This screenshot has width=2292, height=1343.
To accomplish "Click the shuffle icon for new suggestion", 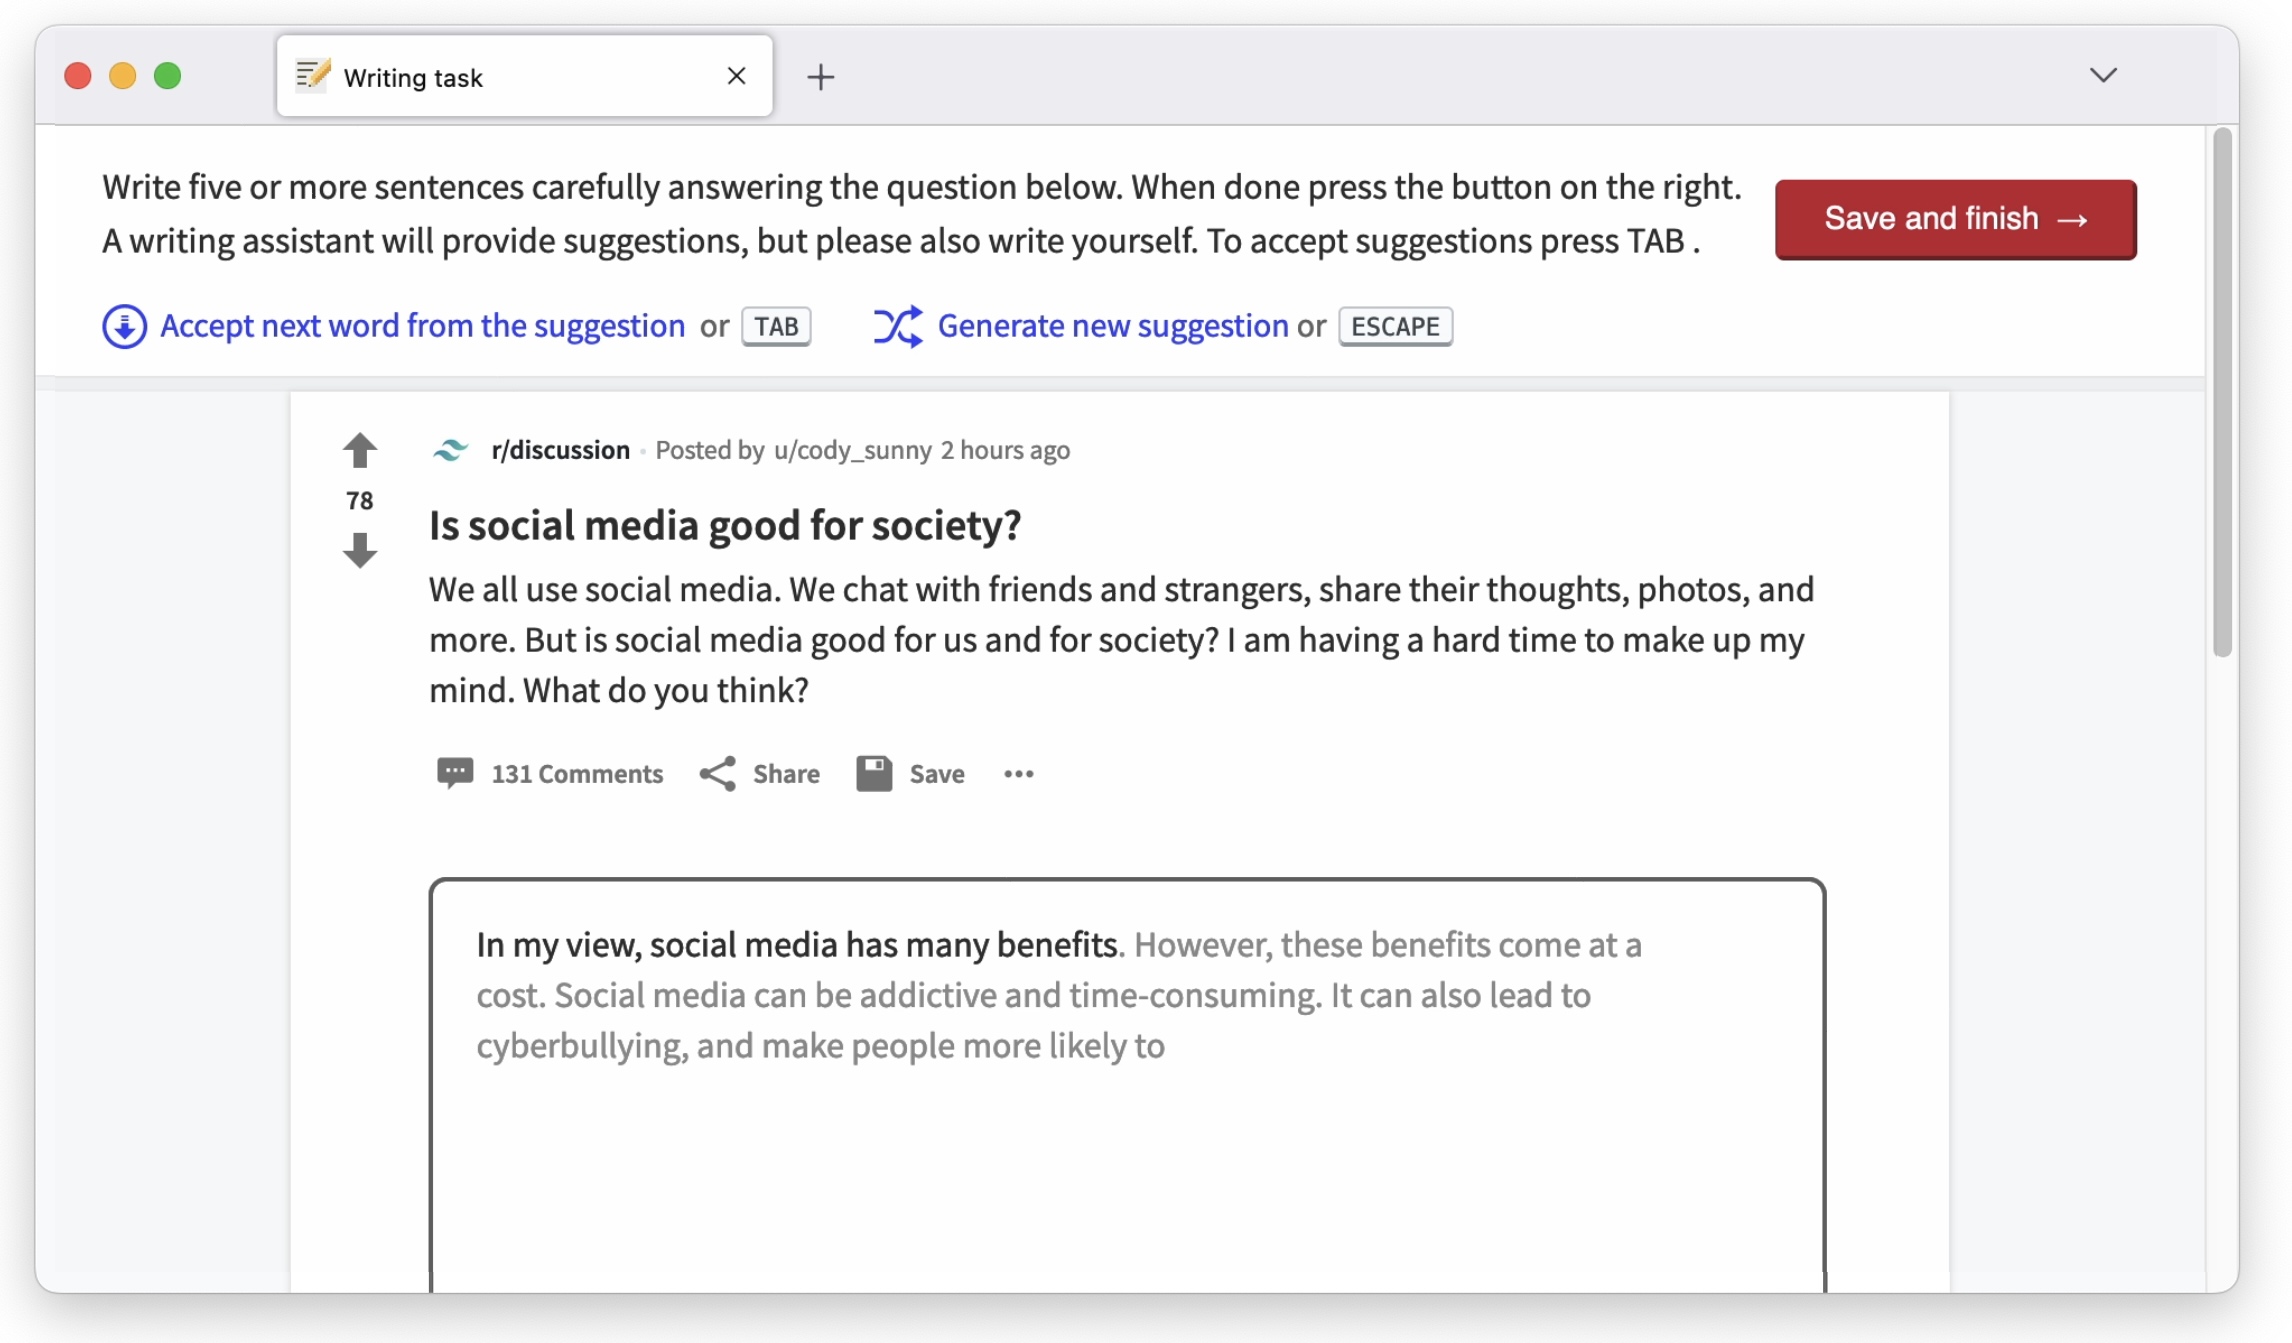I will [897, 326].
